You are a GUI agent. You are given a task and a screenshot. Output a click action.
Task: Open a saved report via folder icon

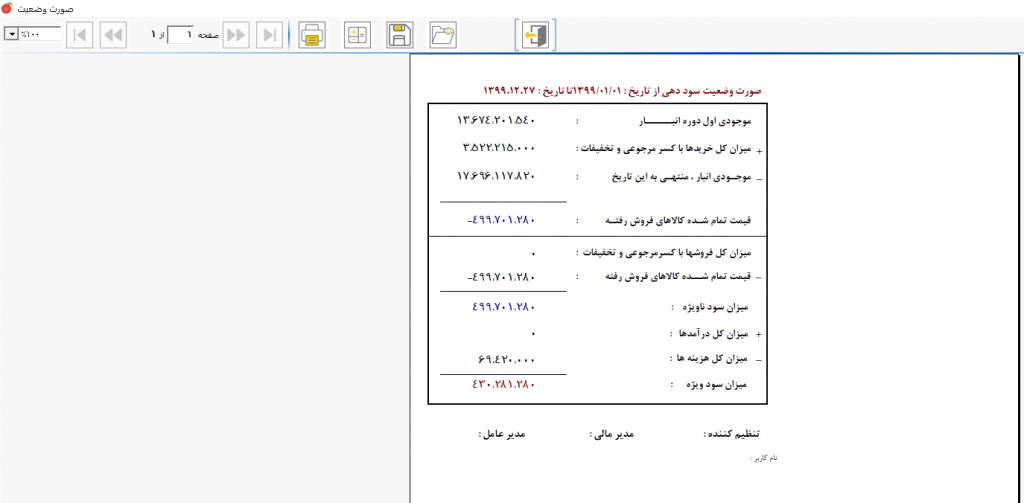[x=443, y=35]
